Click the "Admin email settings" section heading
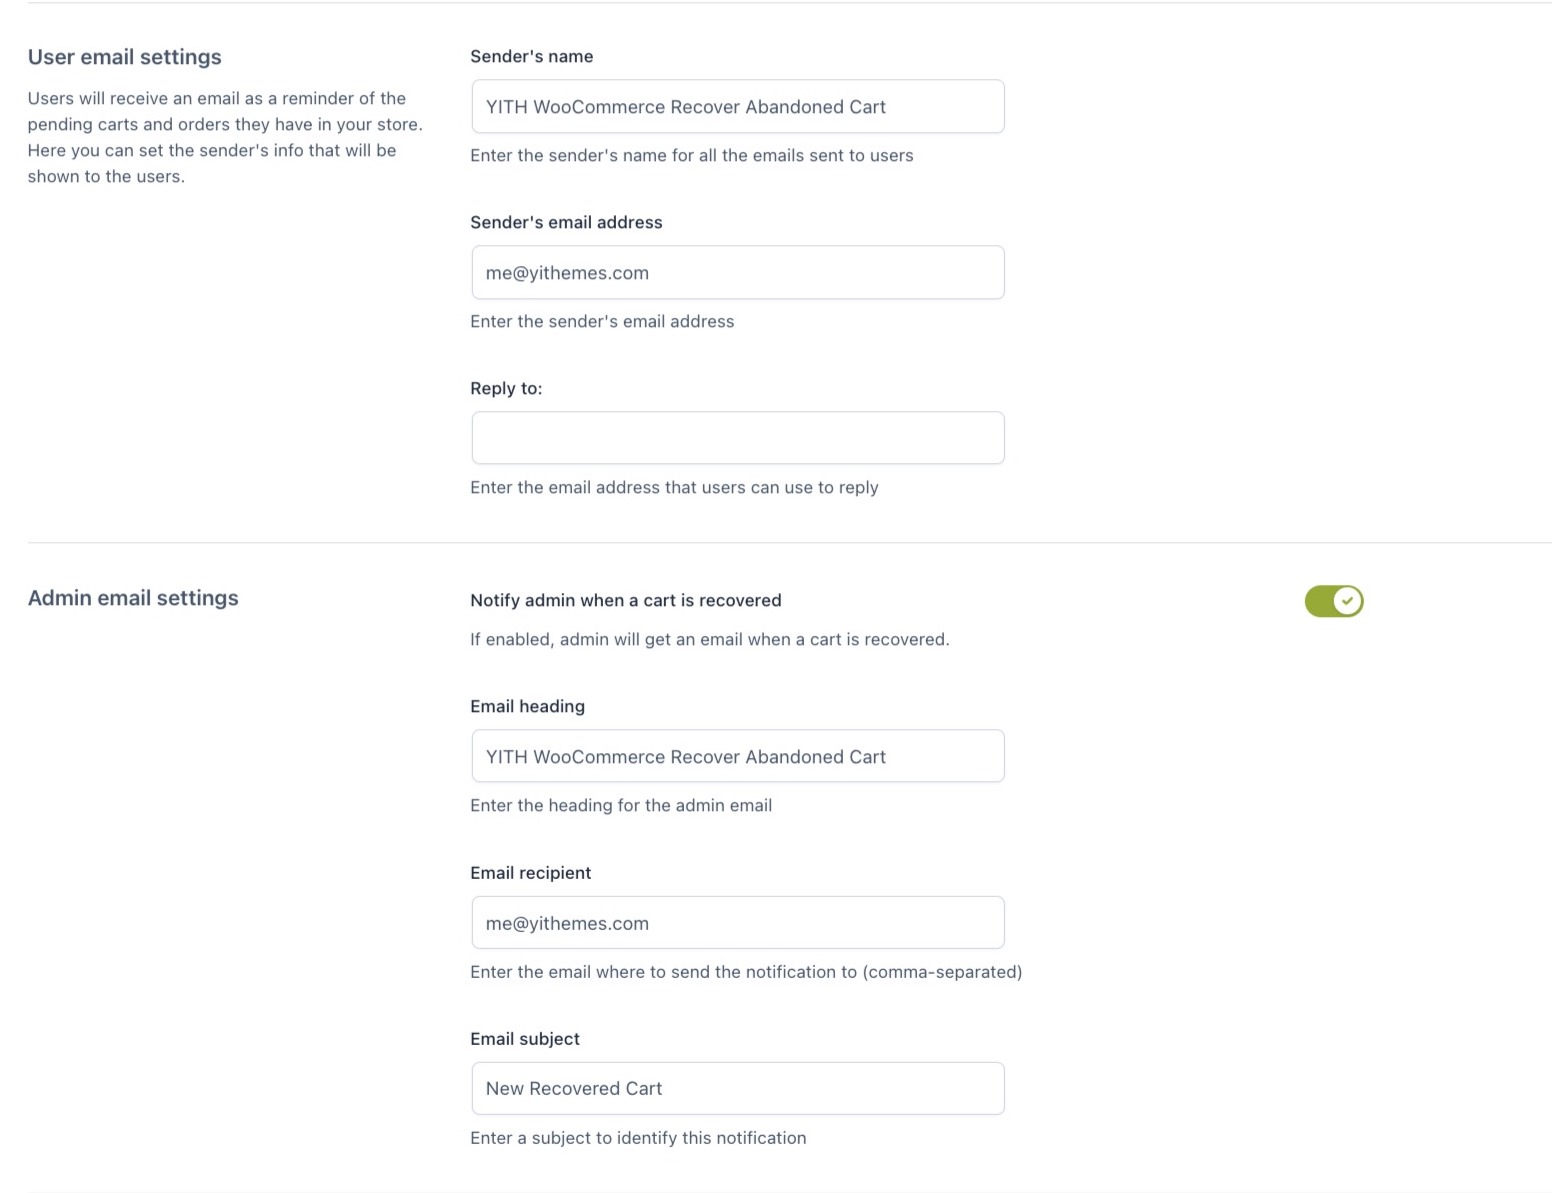This screenshot has height=1193, width=1552. click(133, 598)
